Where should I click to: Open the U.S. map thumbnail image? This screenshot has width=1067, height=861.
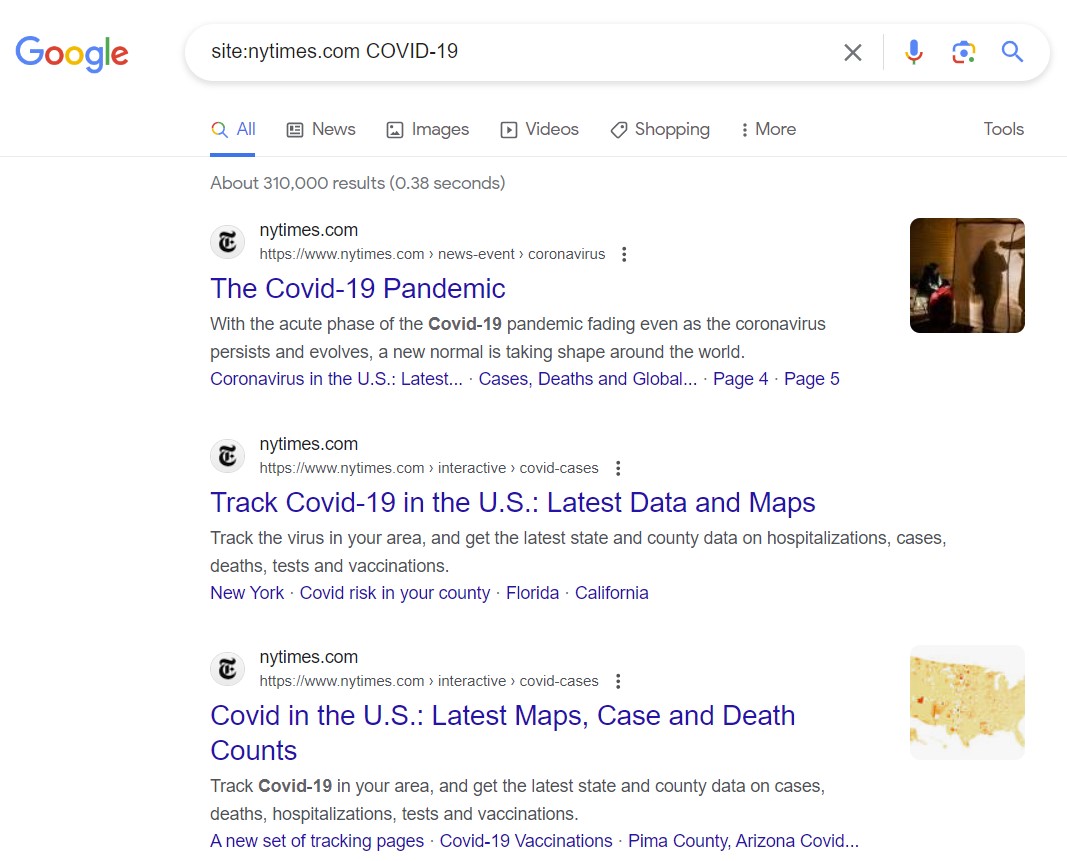pyautogui.click(x=967, y=702)
